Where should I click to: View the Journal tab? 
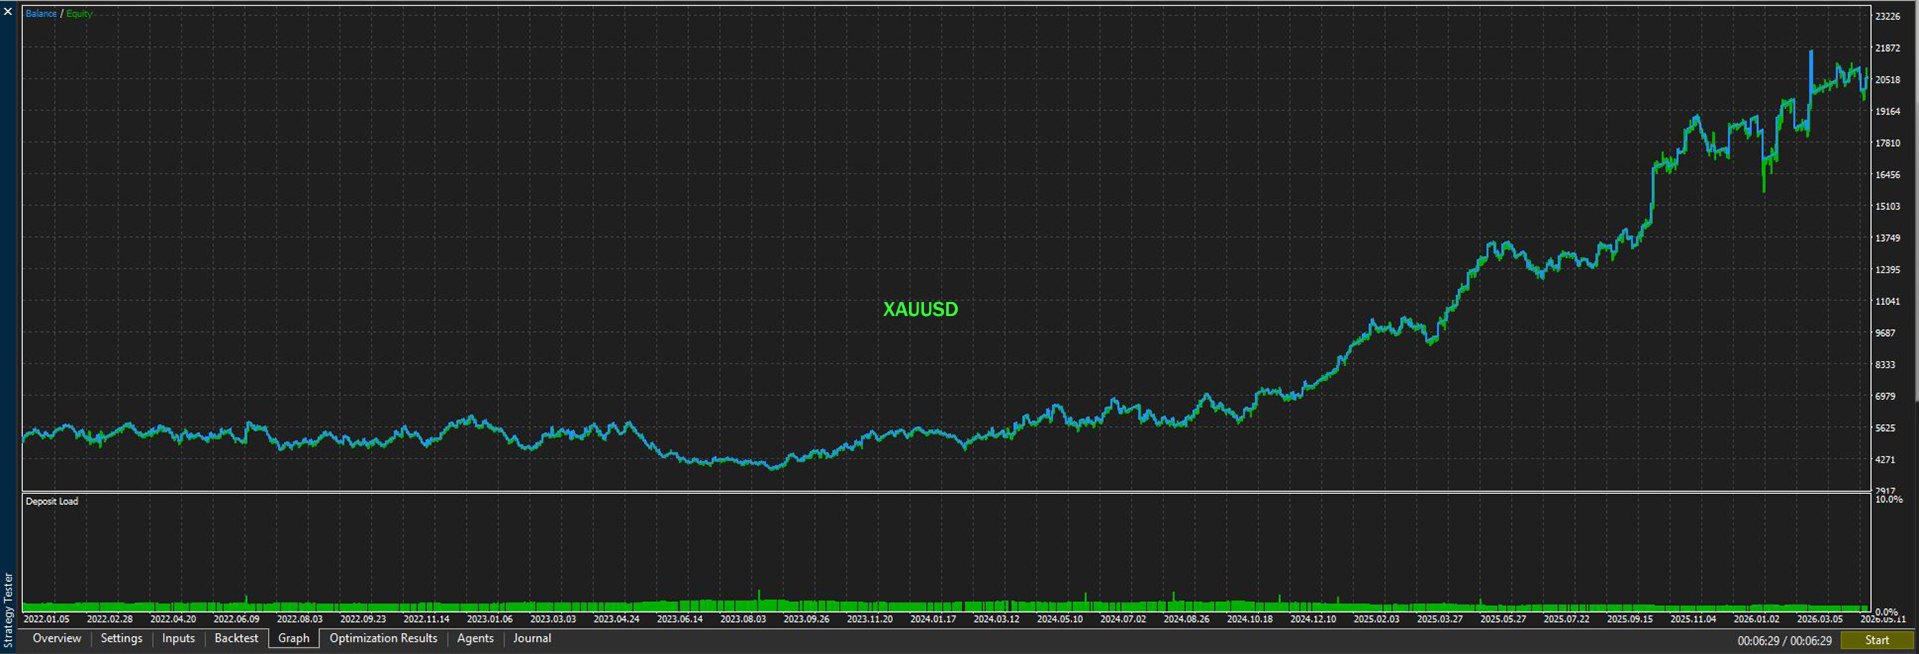533,639
